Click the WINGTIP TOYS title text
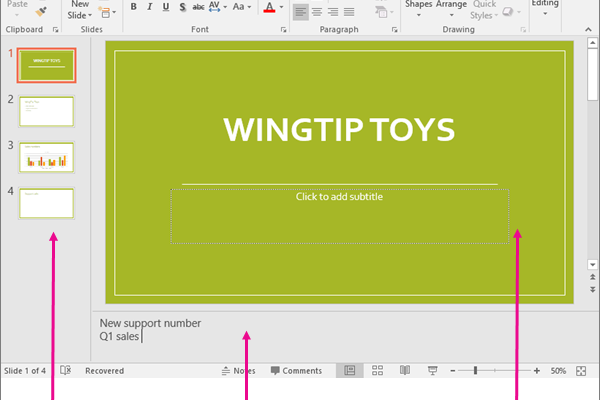Image resolution: width=600 pixels, height=400 pixels. (x=339, y=129)
